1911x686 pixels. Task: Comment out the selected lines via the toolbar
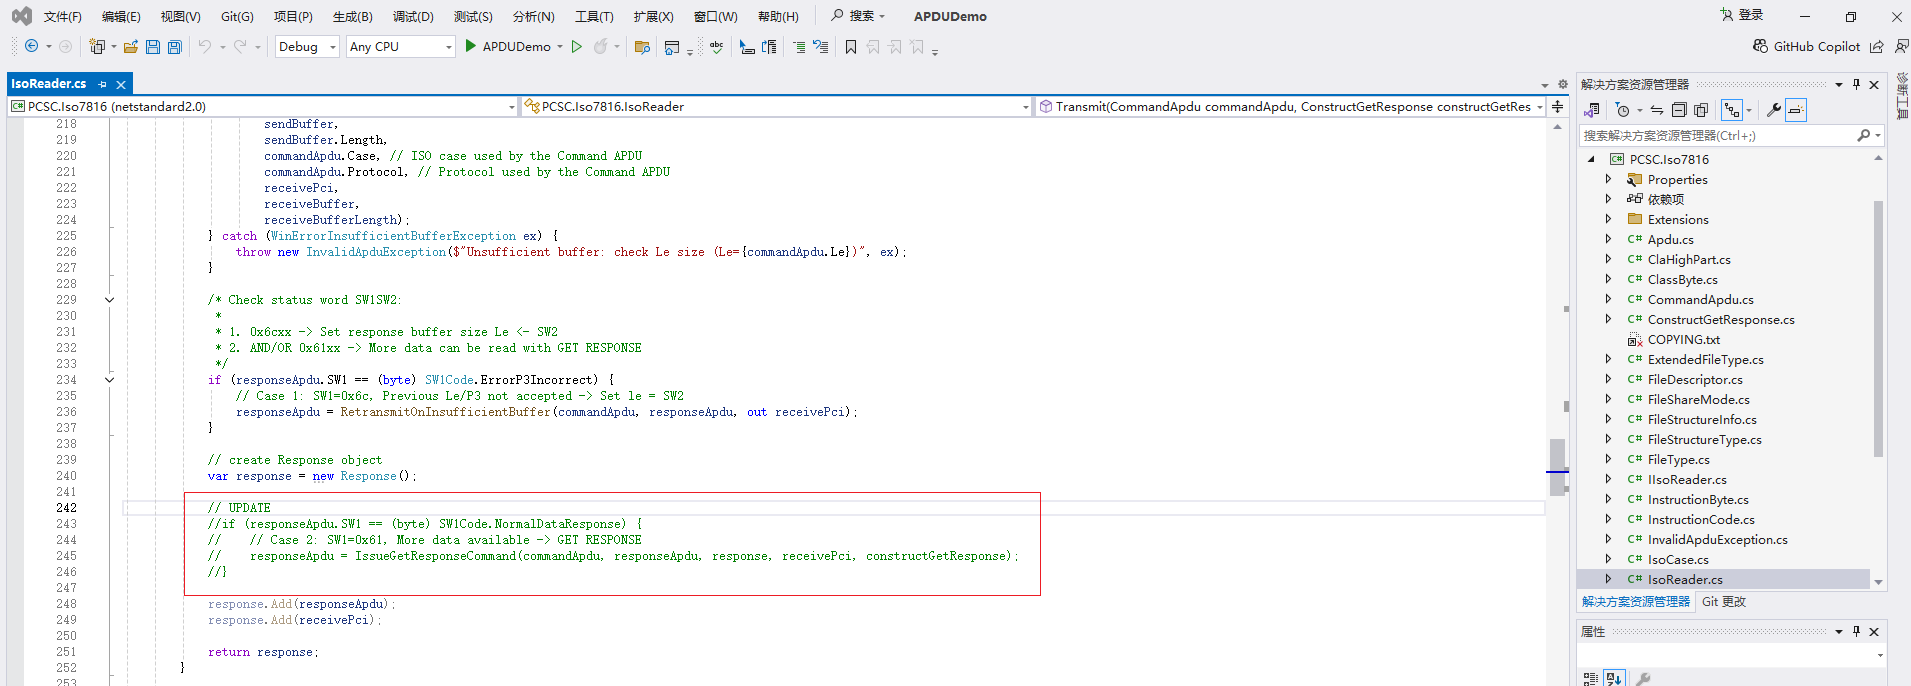(x=799, y=47)
